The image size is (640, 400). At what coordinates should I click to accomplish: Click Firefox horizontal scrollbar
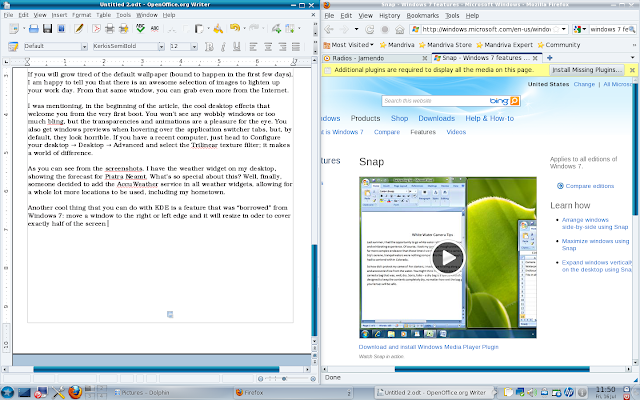pyautogui.click(x=492, y=369)
